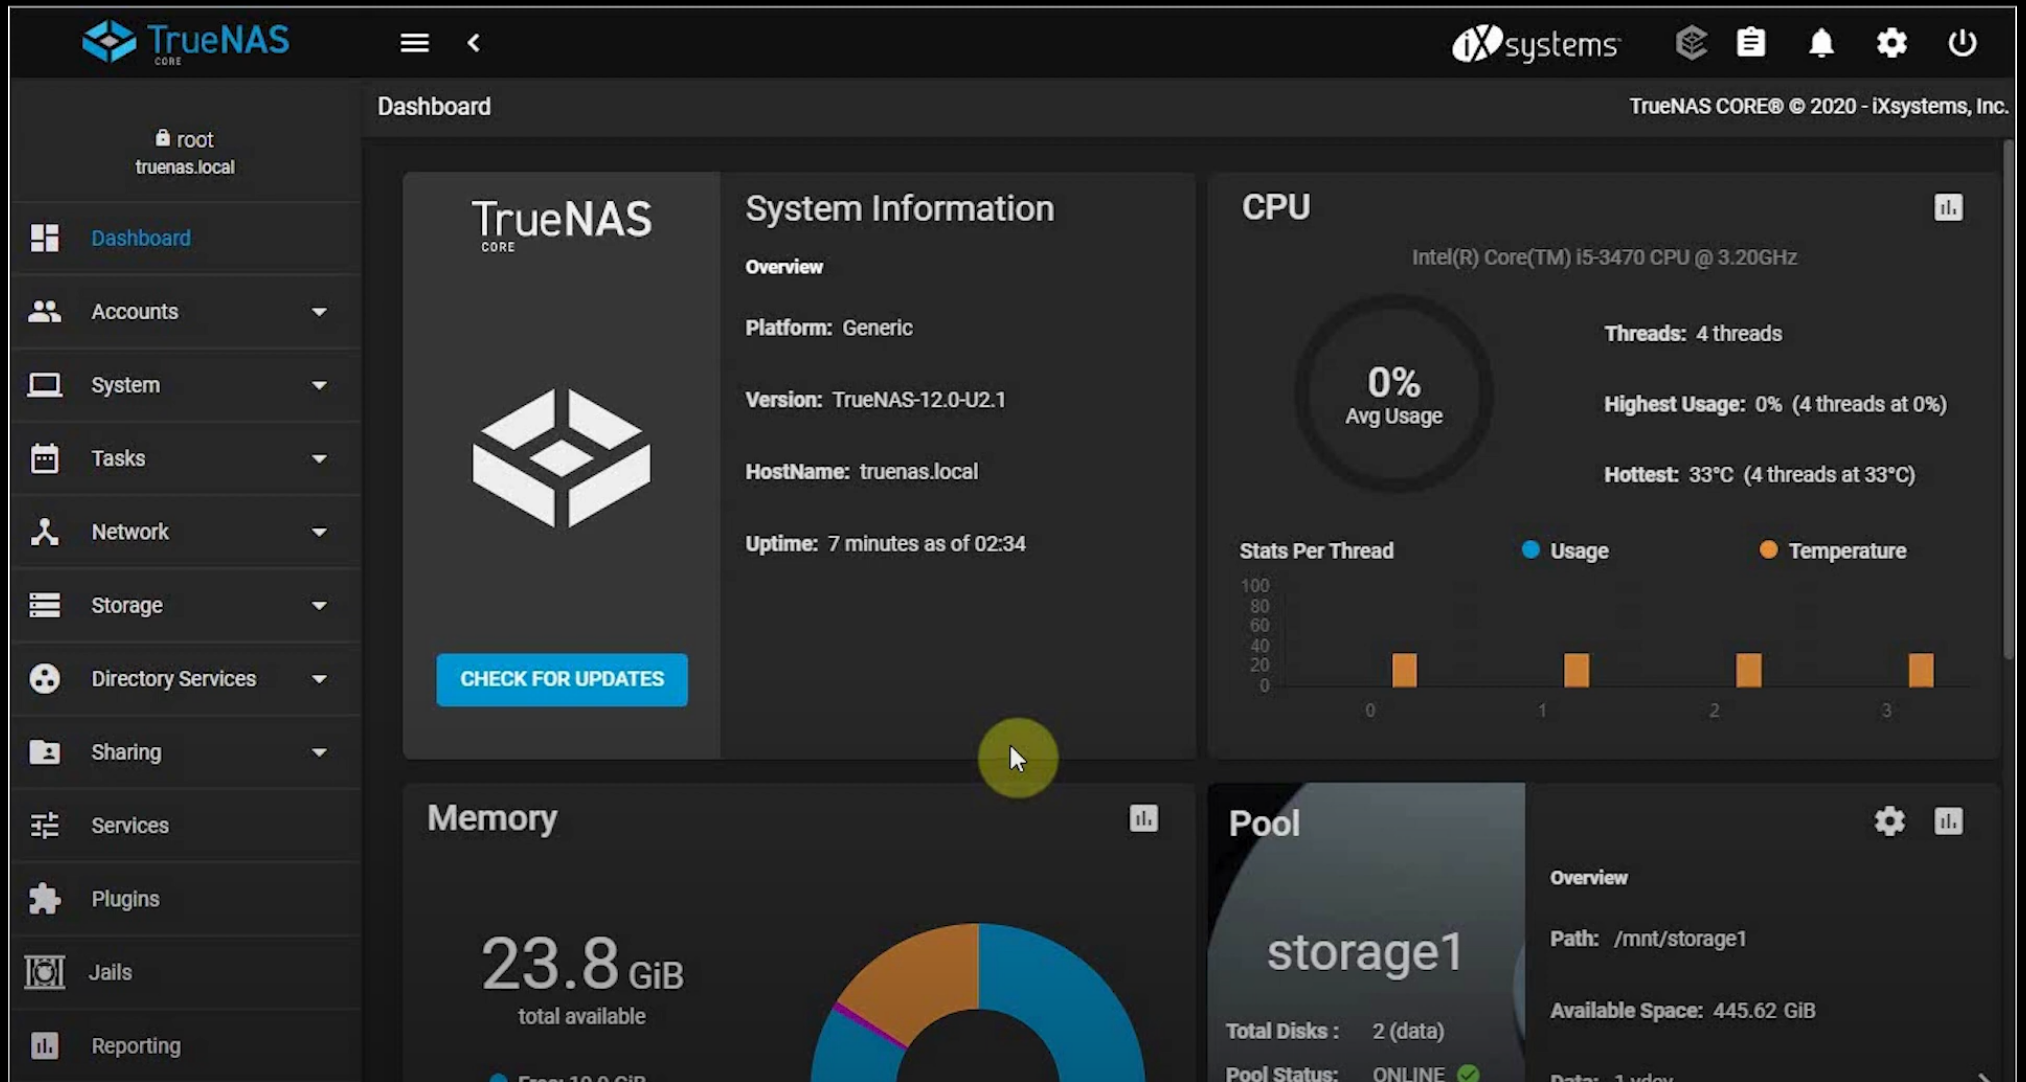Click the power button icon
2026x1082 pixels.
click(x=1962, y=43)
